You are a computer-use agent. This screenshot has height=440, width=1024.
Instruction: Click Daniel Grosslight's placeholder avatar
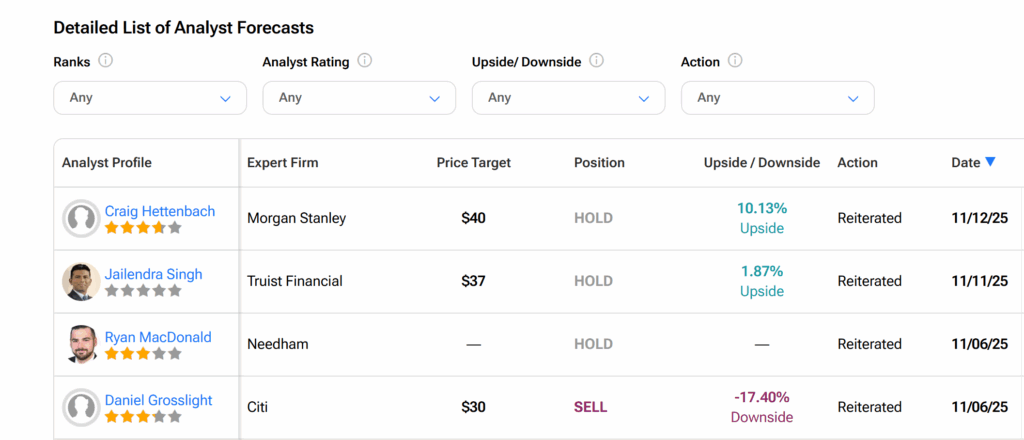[81, 407]
